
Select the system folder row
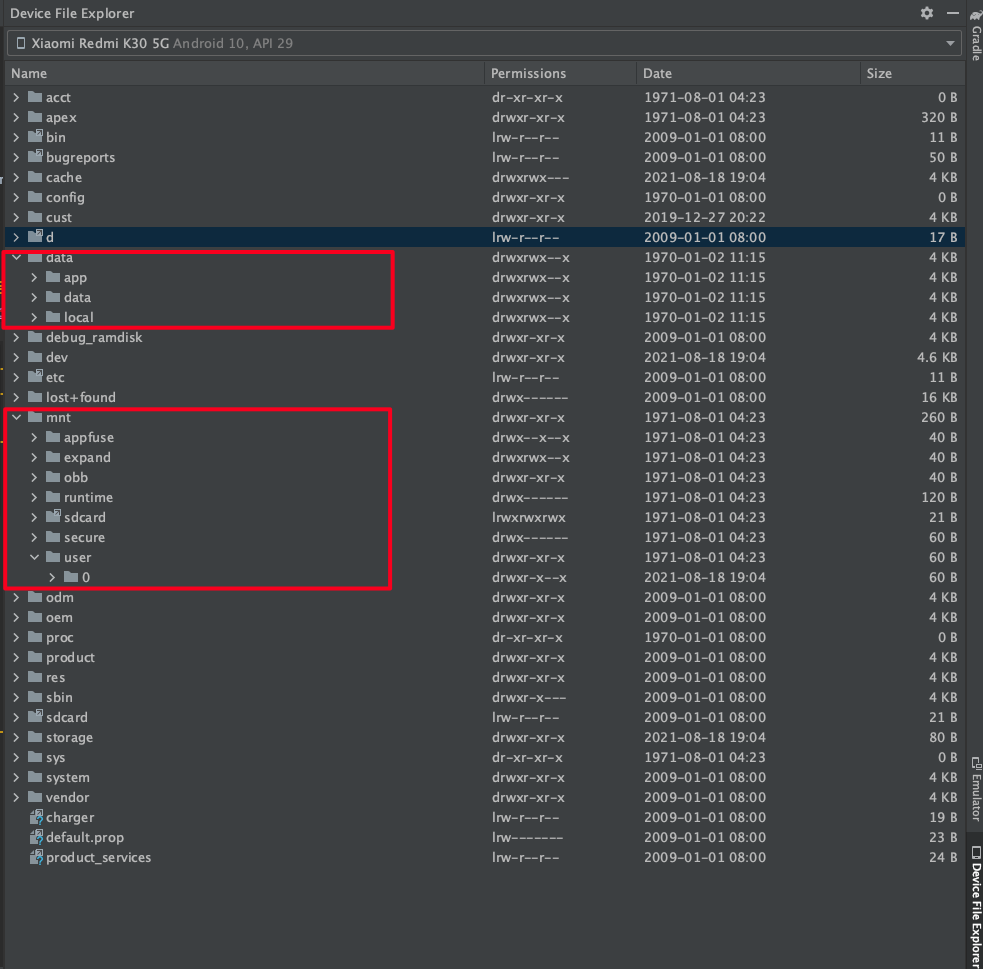click(484, 777)
